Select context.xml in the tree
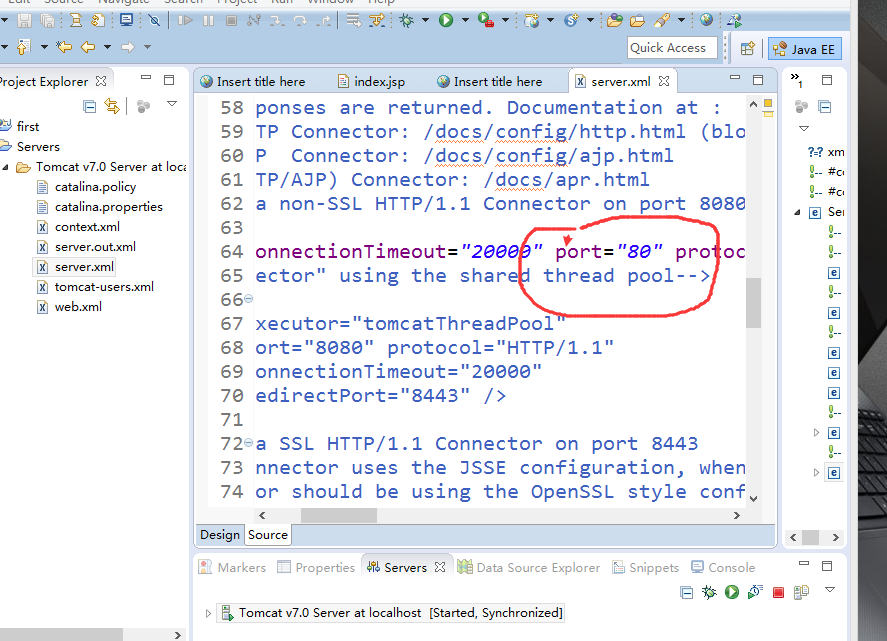This screenshot has width=887, height=641. click(87, 227)
